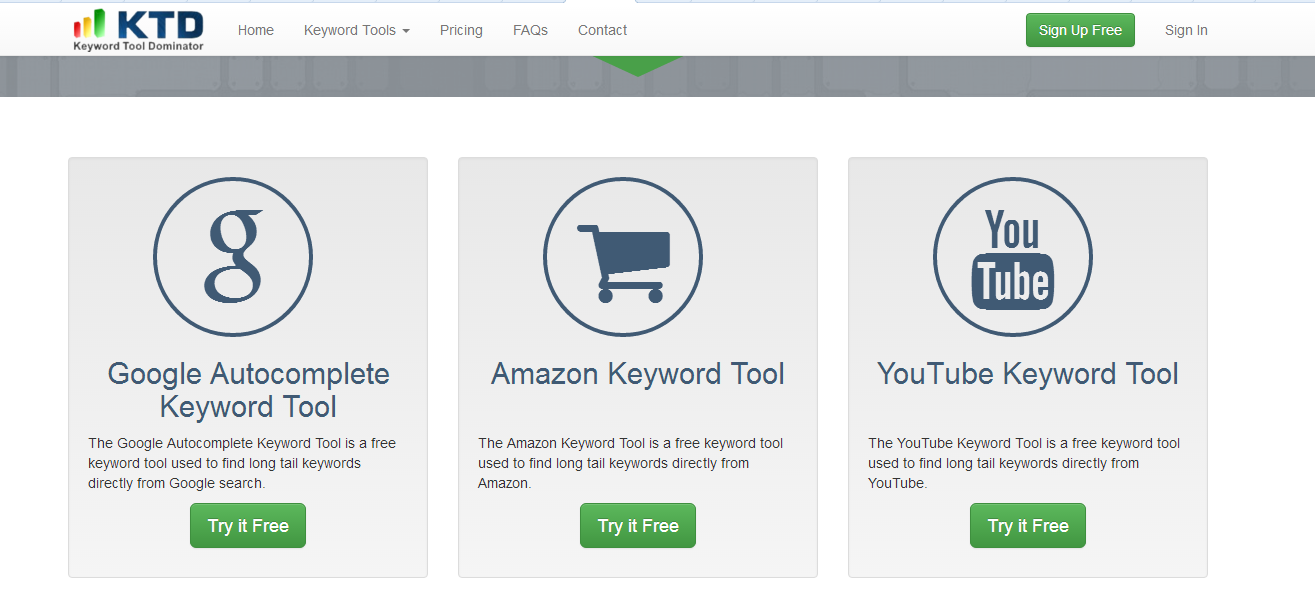Click the YouTube Keyword Tool description paragraph
The image size is (1315, 596).
click(x=1023, y=463)
